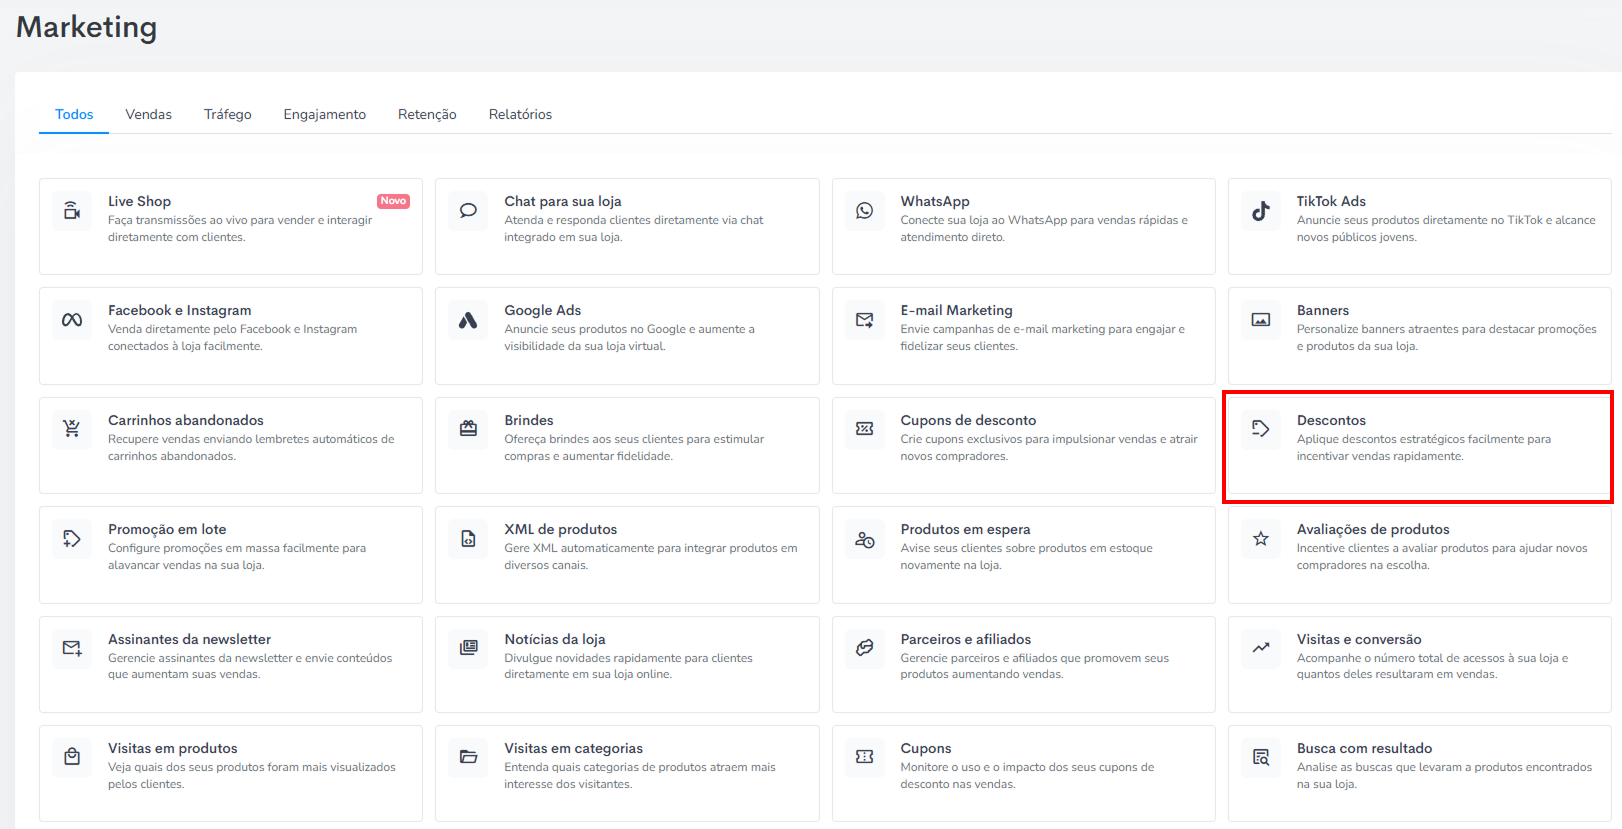The image size is (1622, 829).
Task: Open the Google Ads title
Action: tap(543, 310)
